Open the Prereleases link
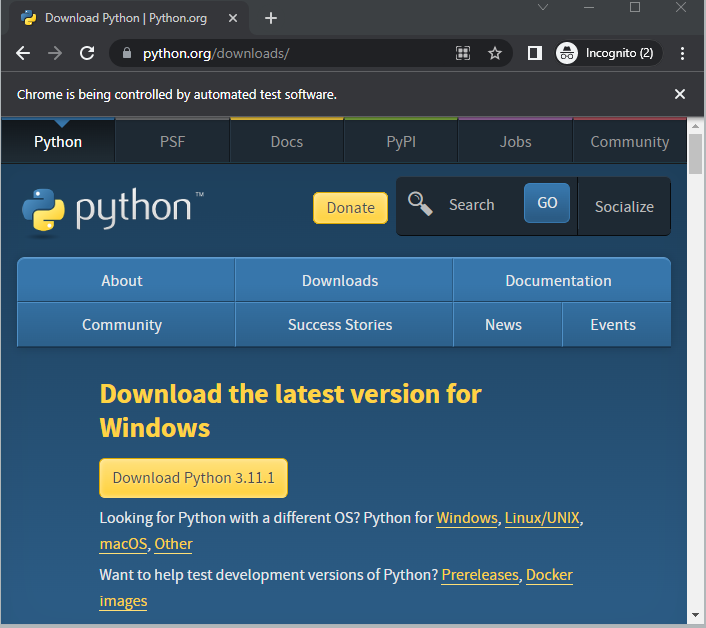Screen dimensions: 706x628 (x=480, y=575)
